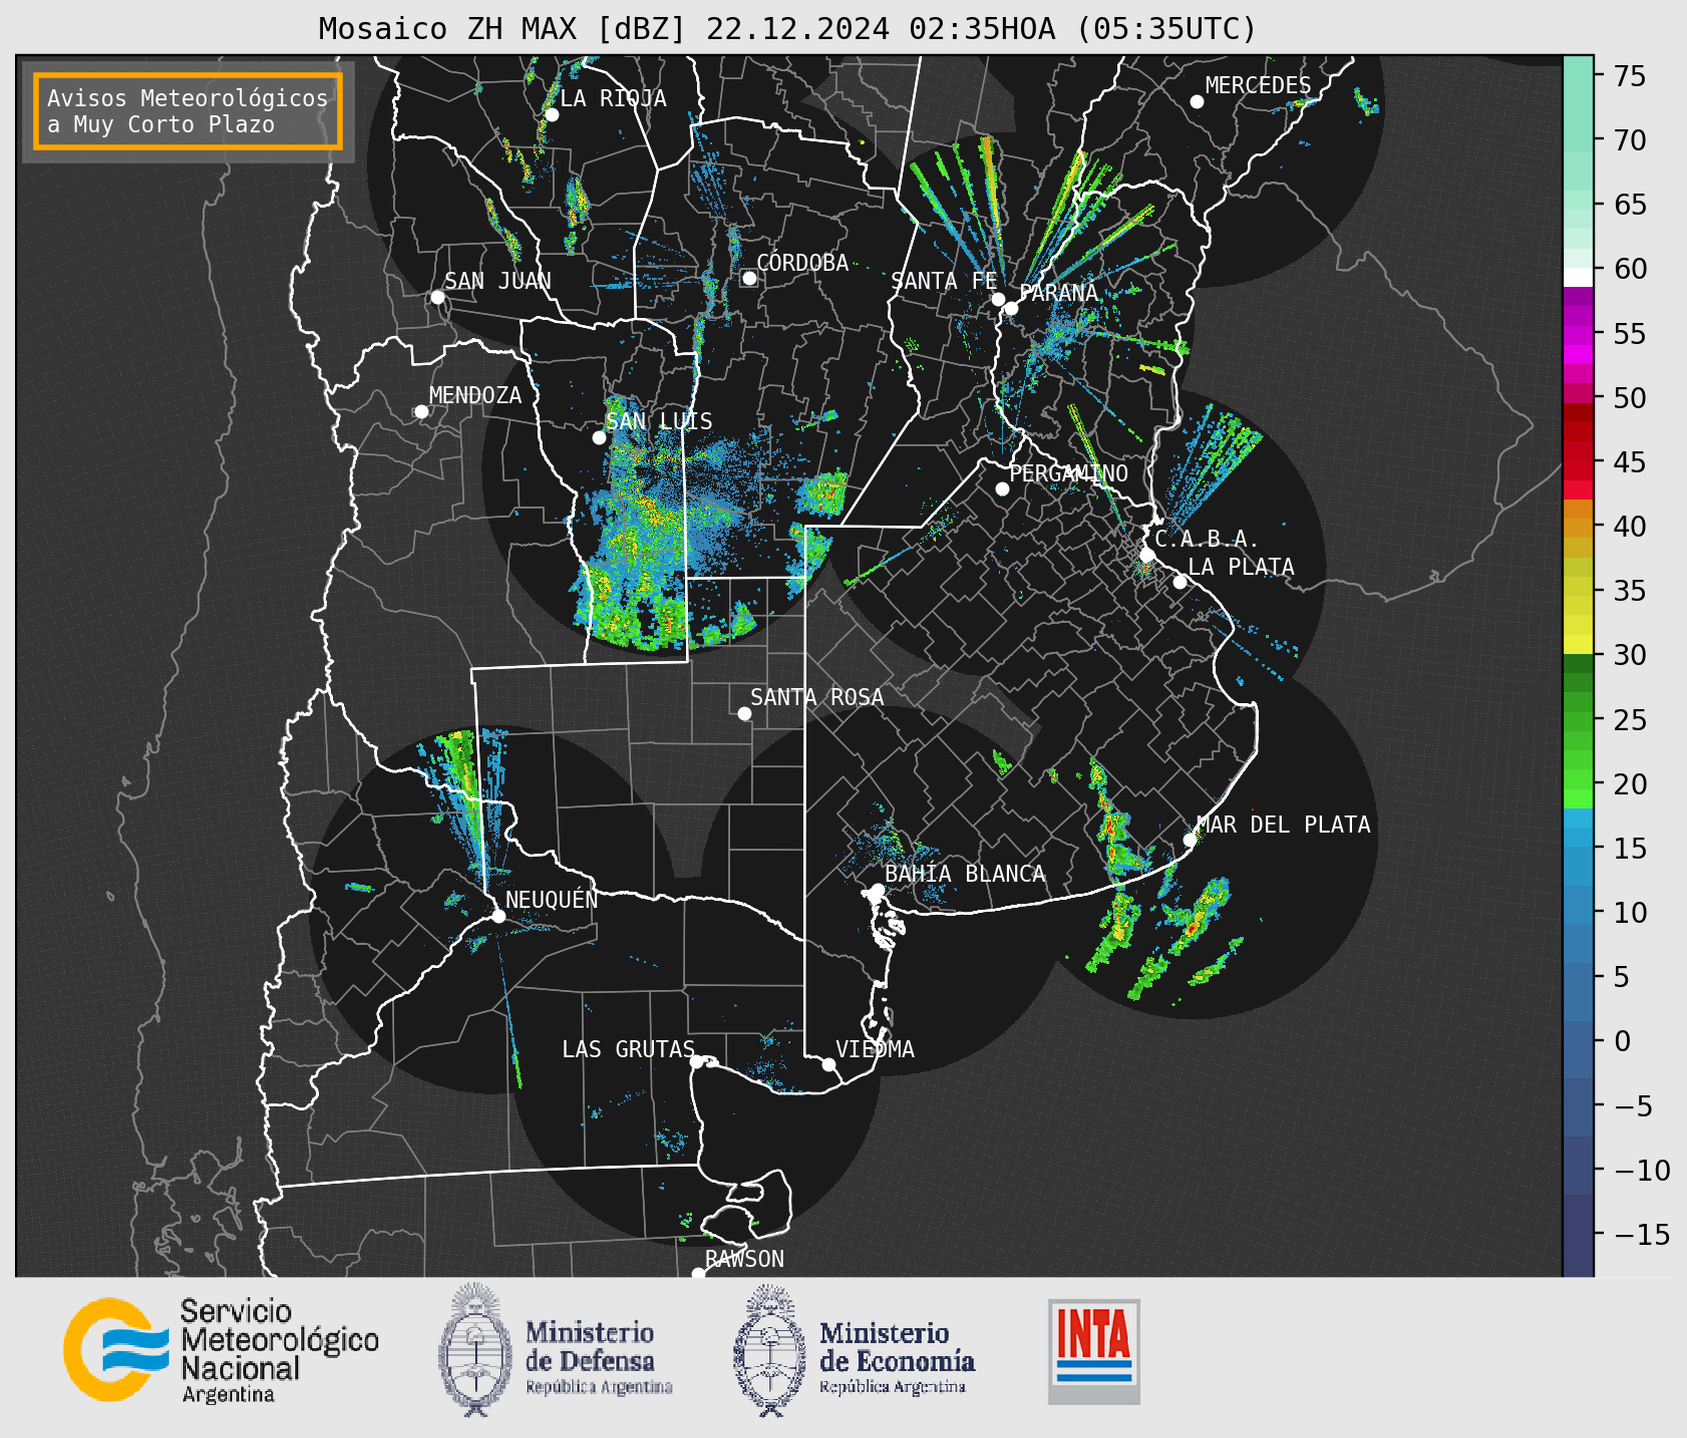Click the 50 tick label on scale
The height and width of the screenshot is (1438, 1687).
(1628, 398)
